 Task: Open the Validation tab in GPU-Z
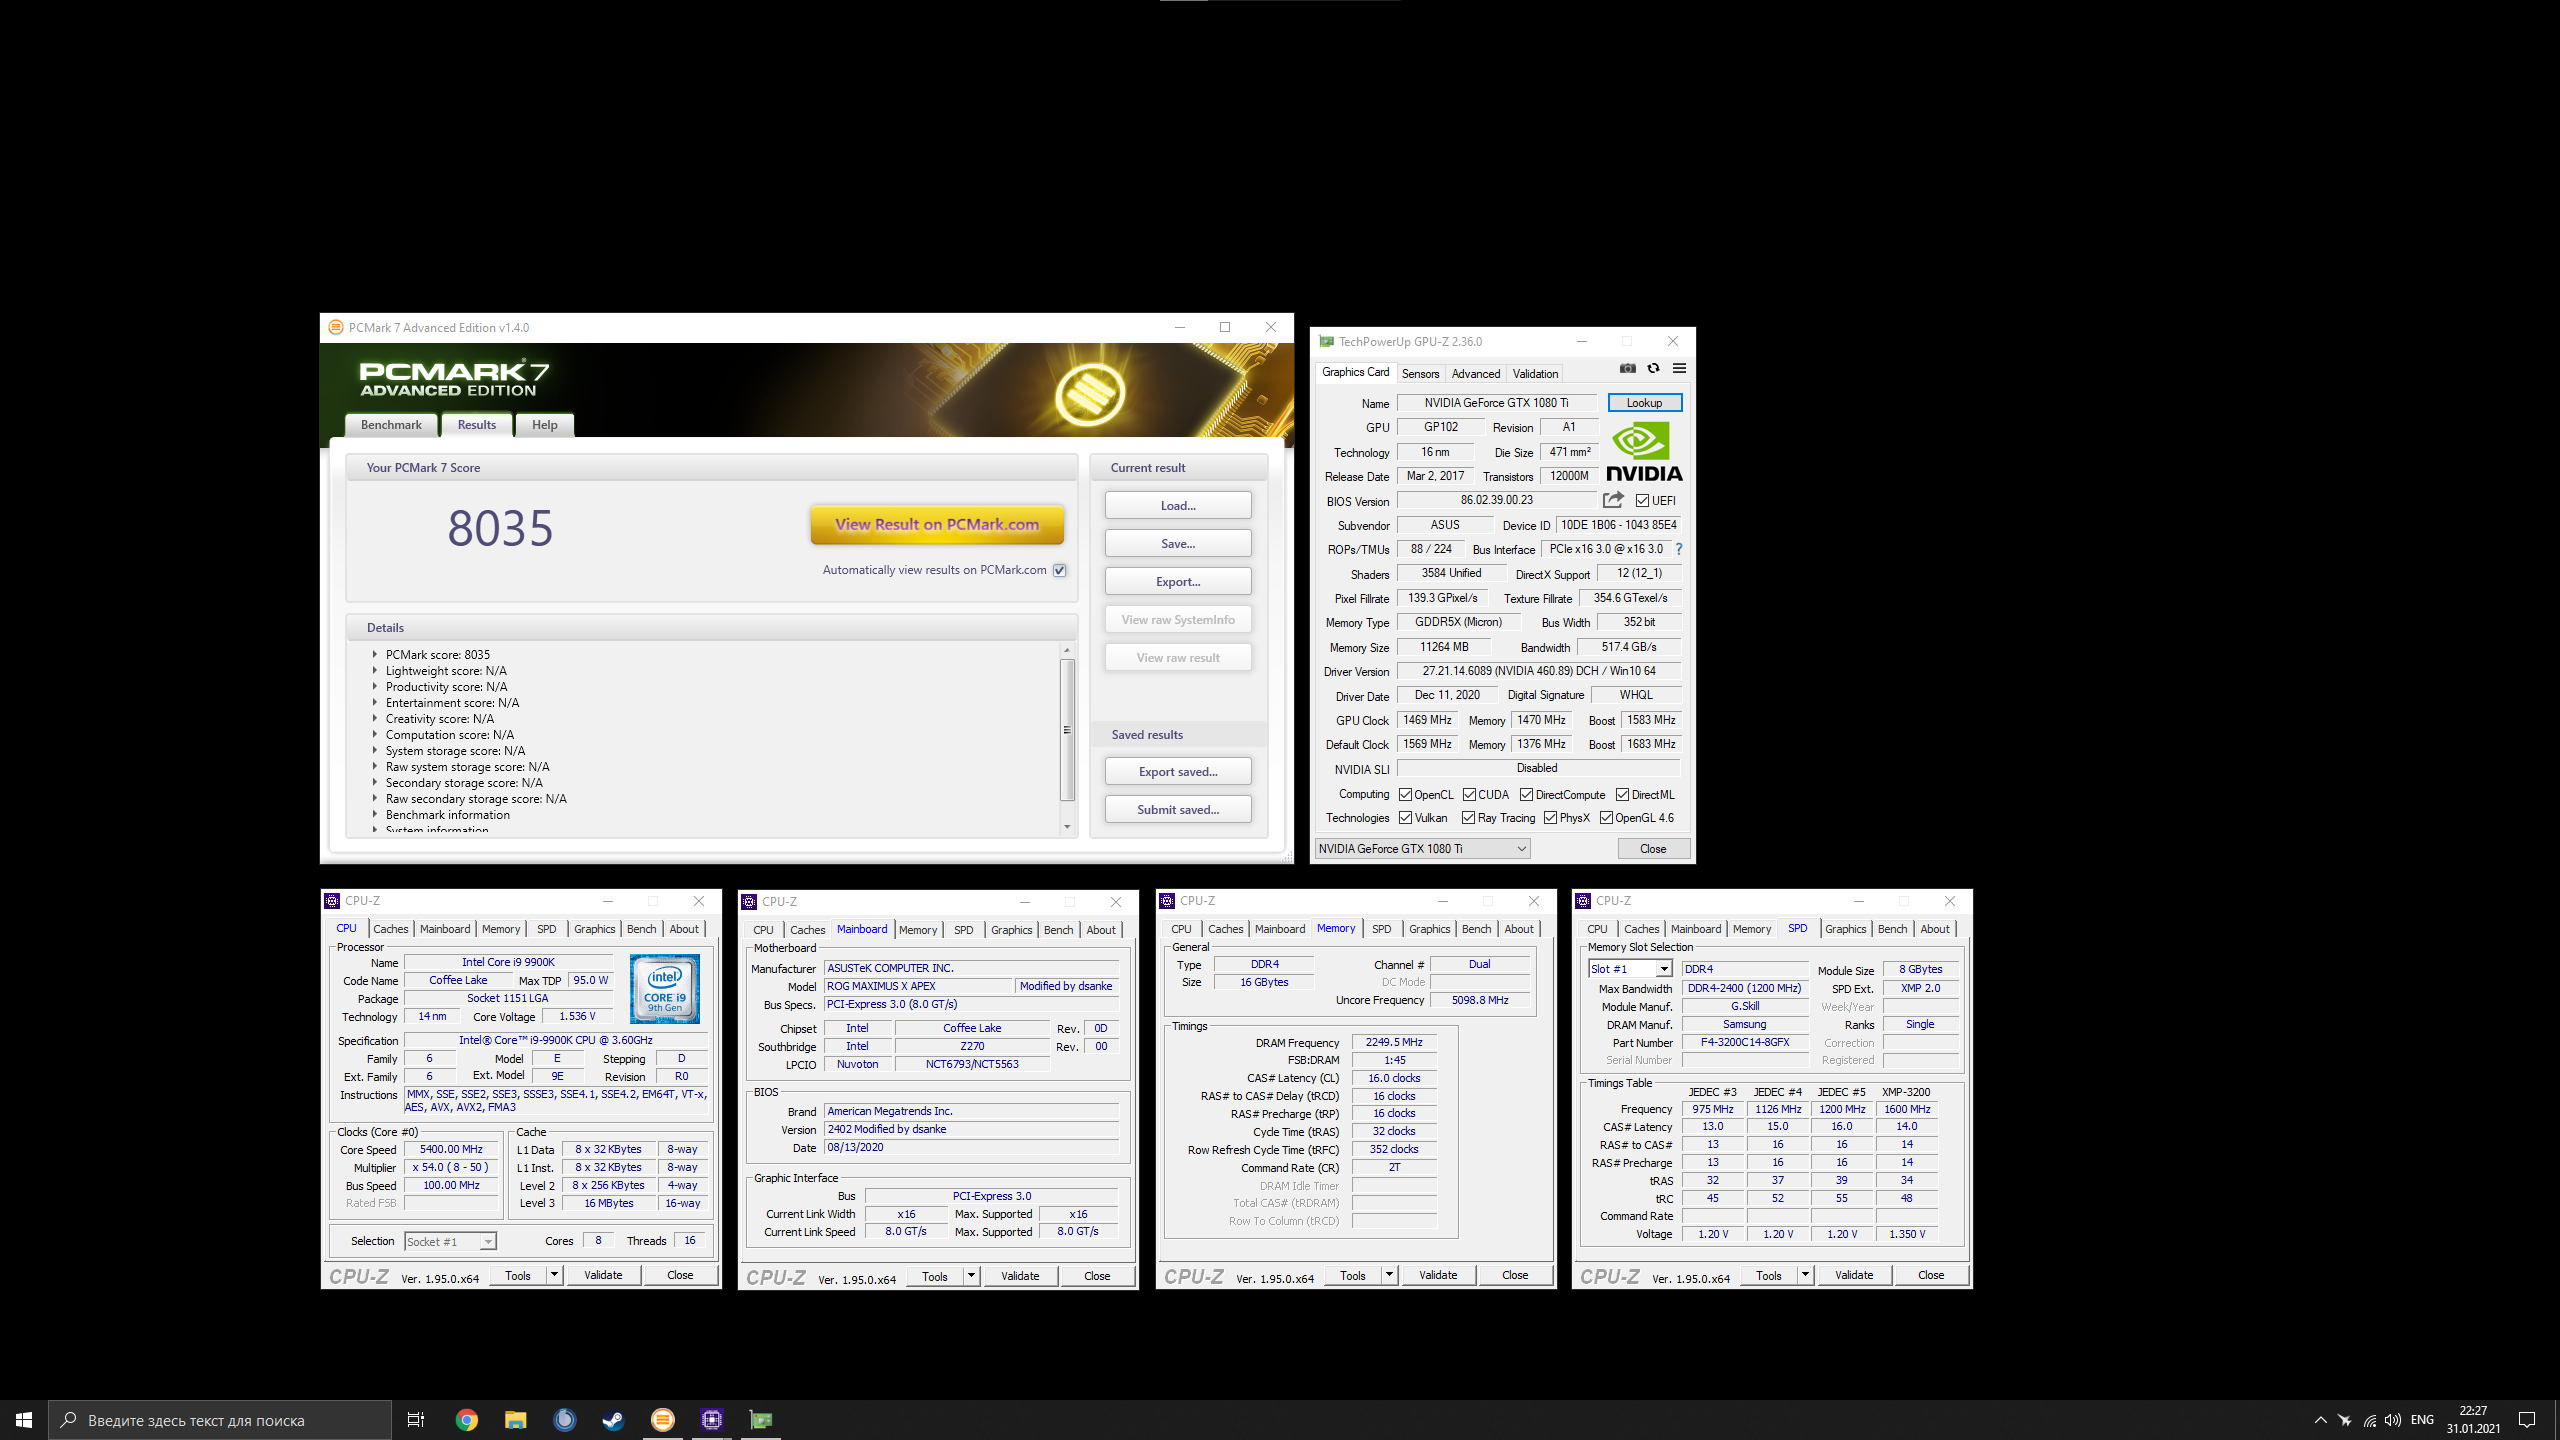click(x=1535, y=373)
